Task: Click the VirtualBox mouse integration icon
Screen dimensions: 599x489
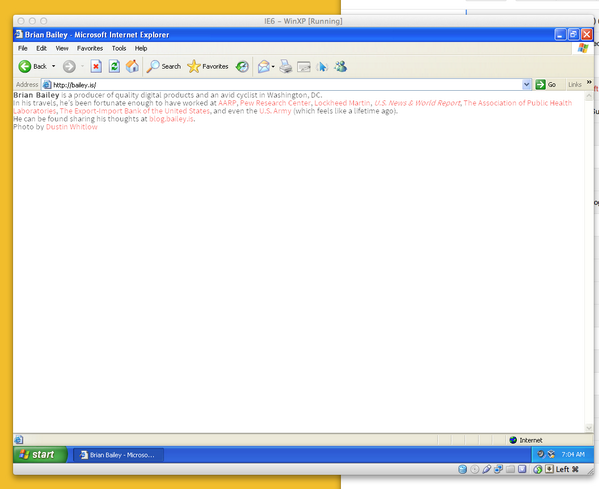Action: (537, 470)
